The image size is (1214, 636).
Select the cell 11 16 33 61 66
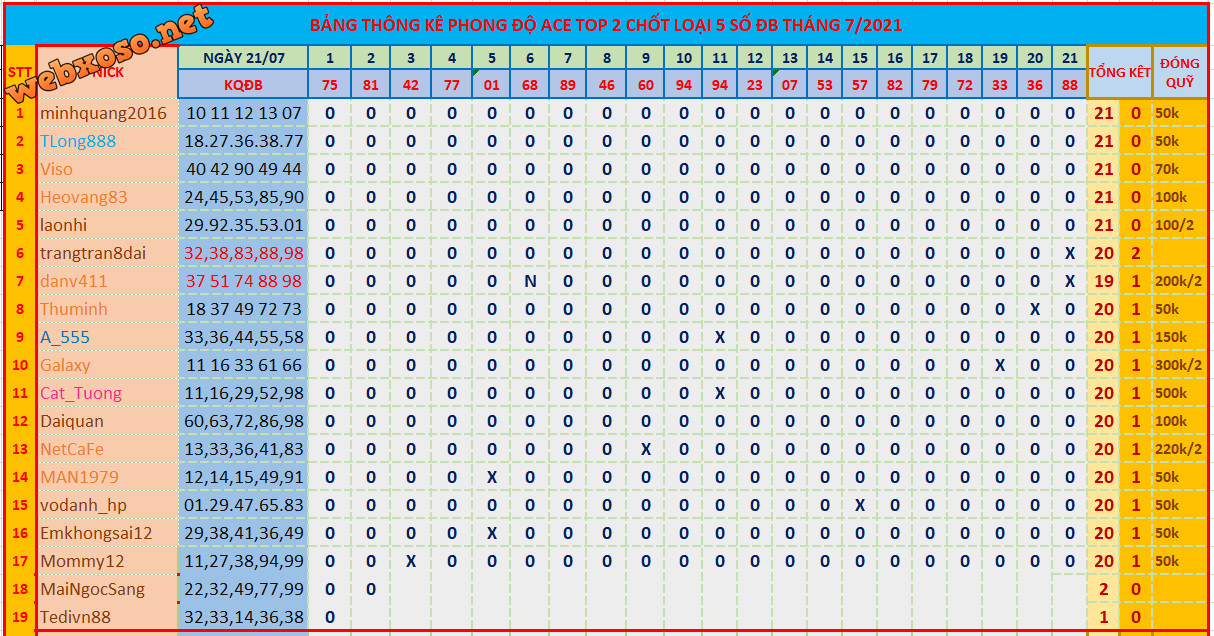pyautogui.click(x=243, y=365)
